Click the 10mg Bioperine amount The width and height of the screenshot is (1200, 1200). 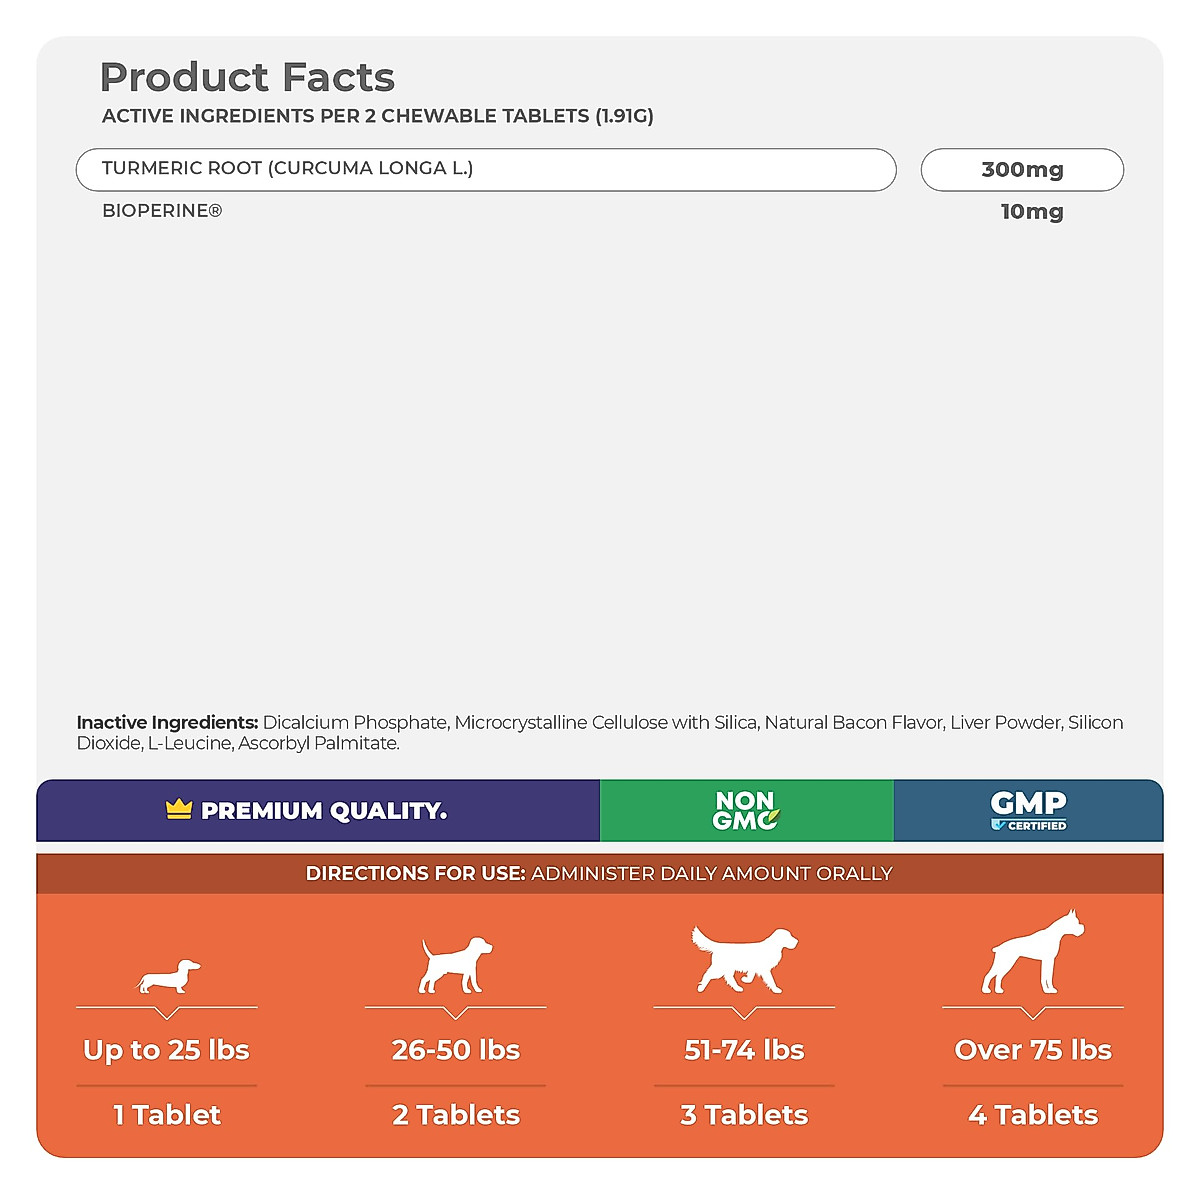(1032, 212)
